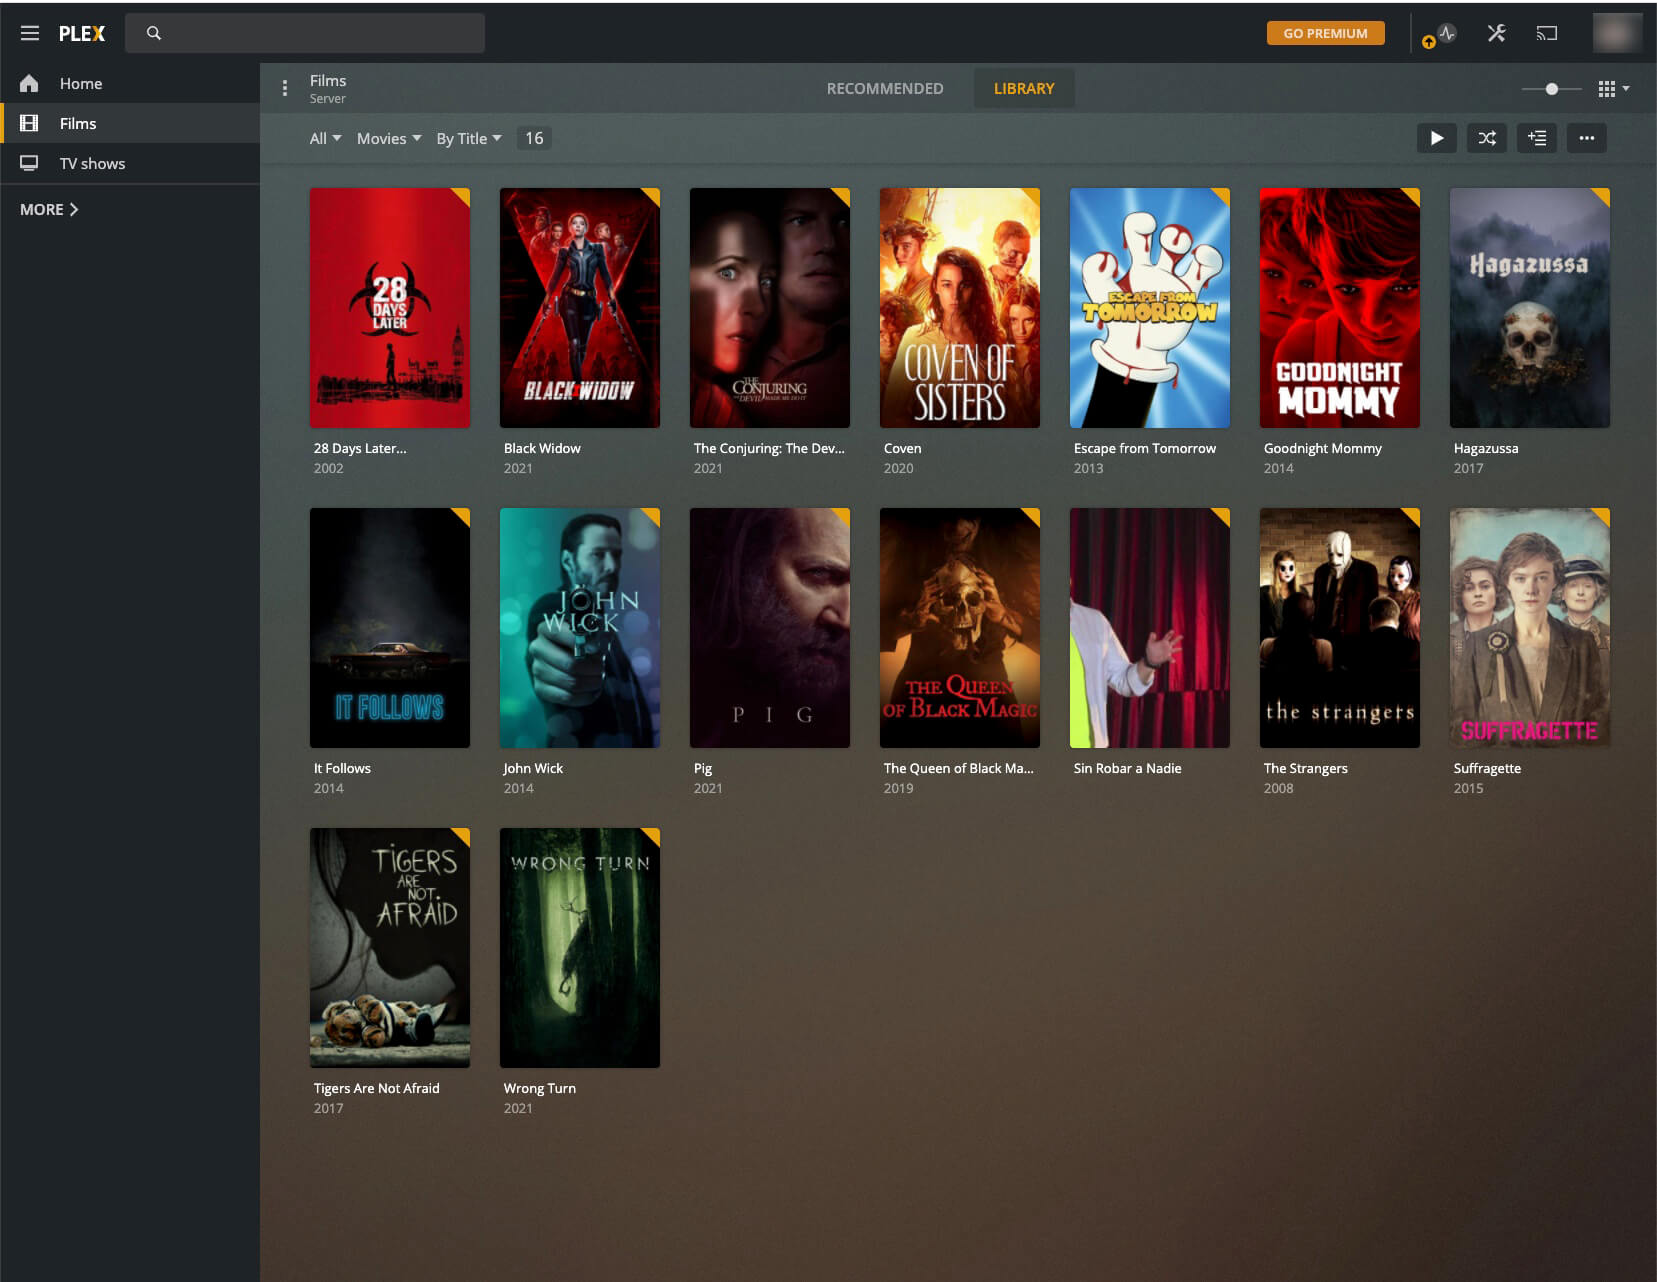Select TV shows in the sidebar
The image size is (1657, 1282).
130,163
